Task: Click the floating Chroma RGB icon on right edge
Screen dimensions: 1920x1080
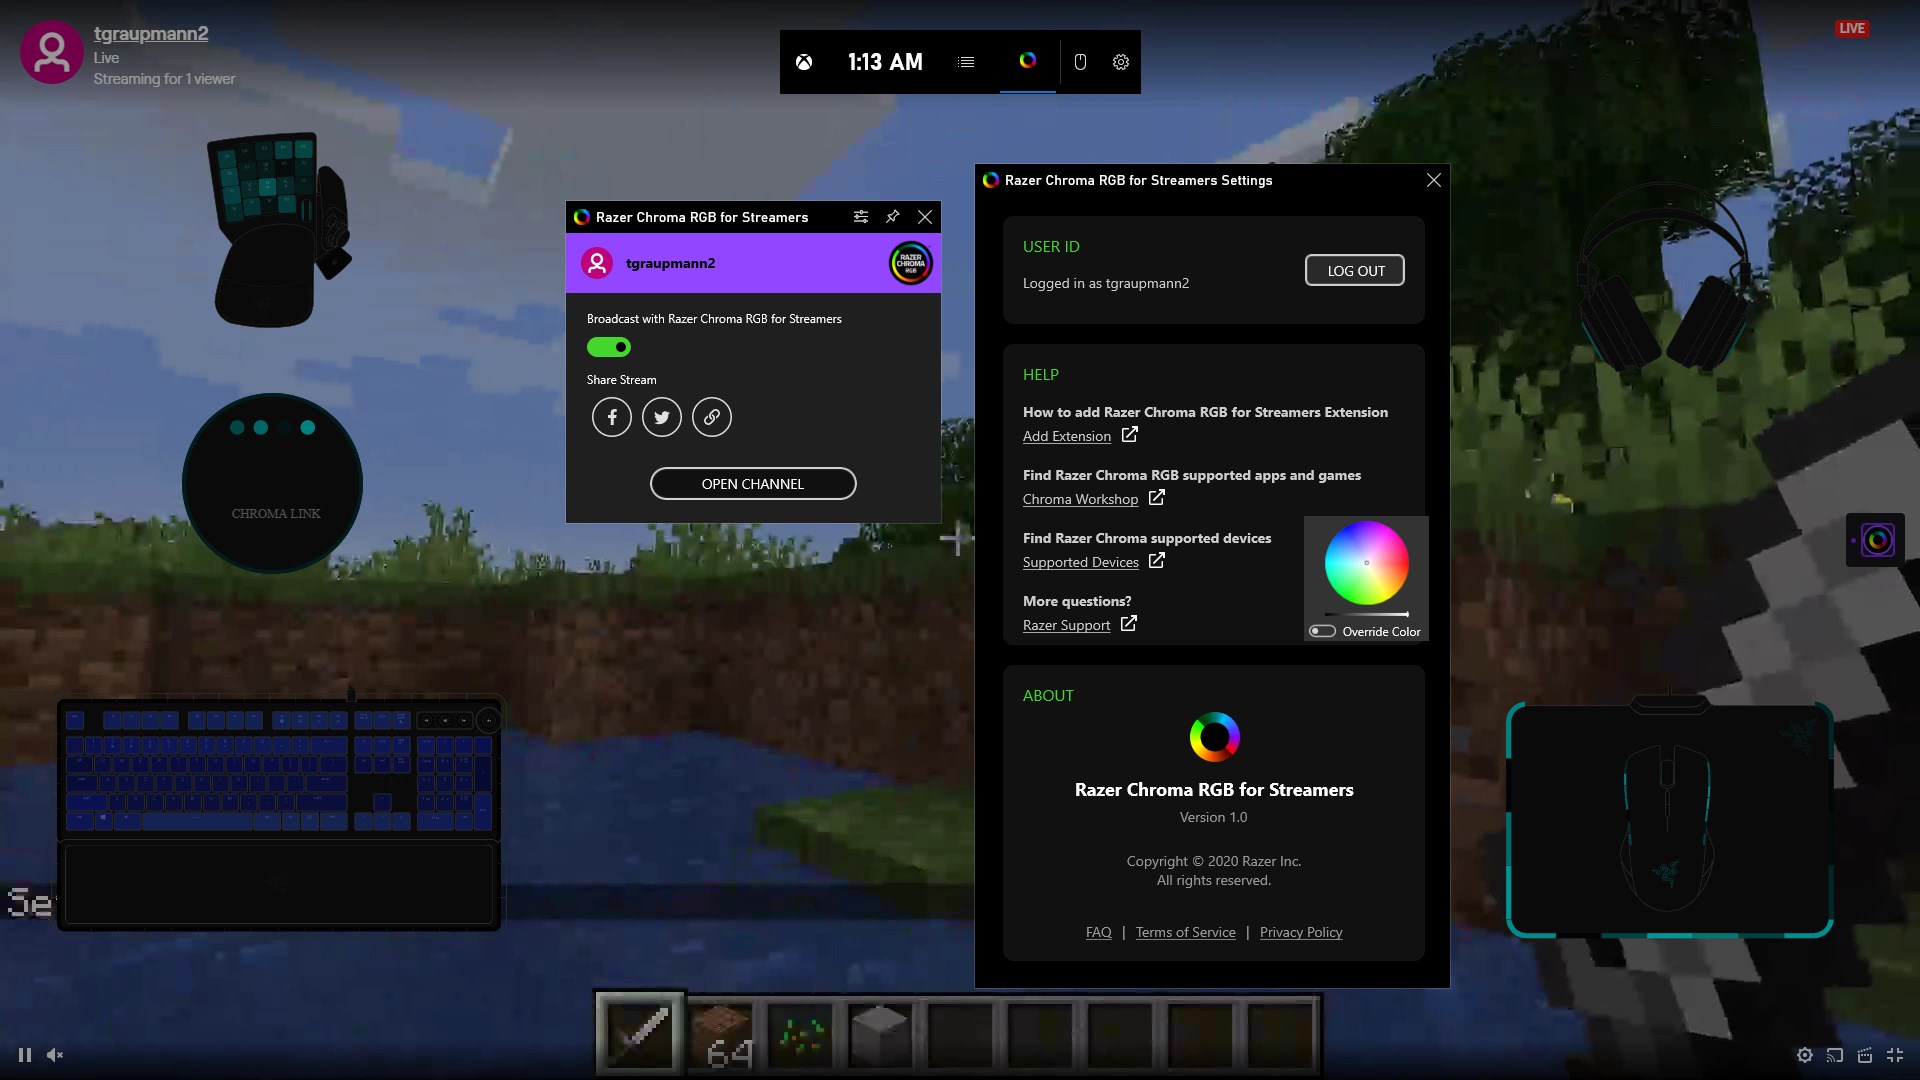Action: [1876, 539]
